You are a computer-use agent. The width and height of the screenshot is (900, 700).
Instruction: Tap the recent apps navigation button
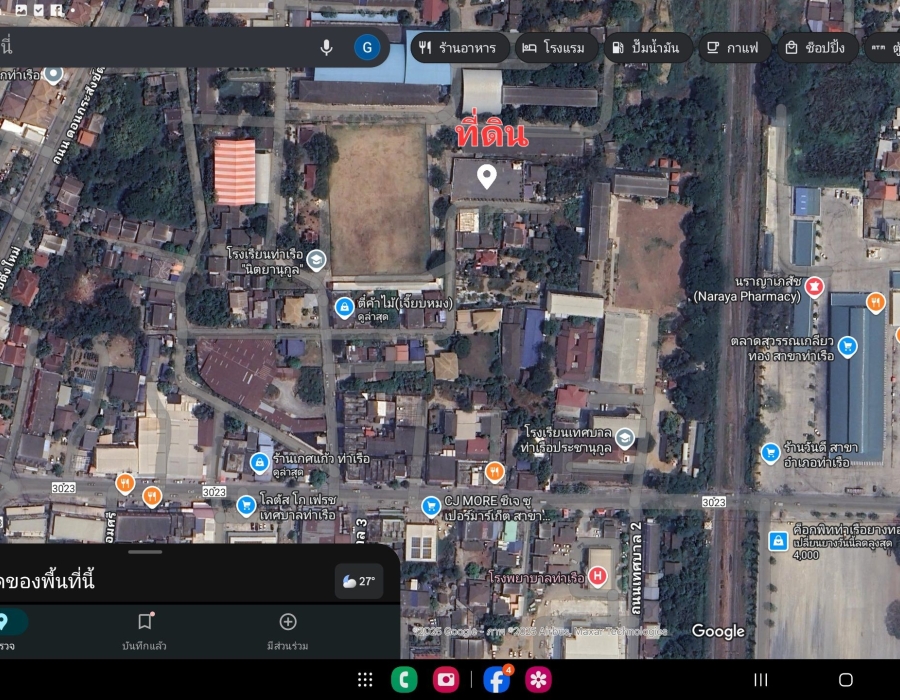click(761, 680)
